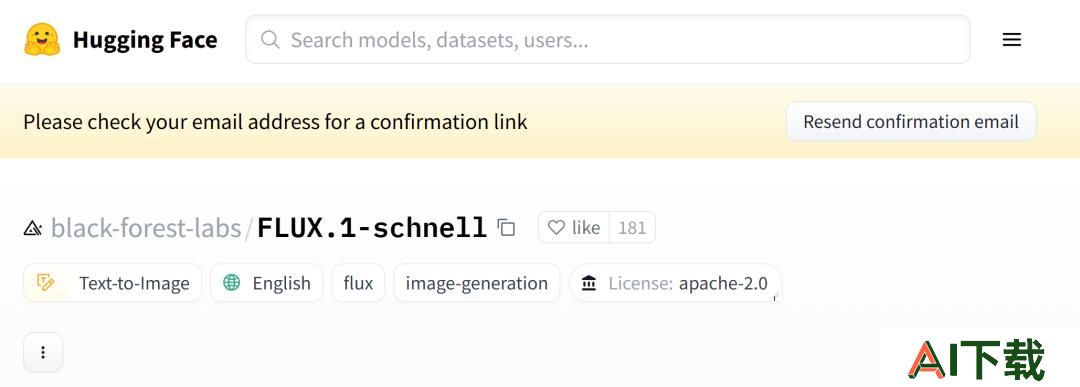This screenshot has height=387, width=1080.
Task: Select the flux tag
Action: [x=358, y=283]
